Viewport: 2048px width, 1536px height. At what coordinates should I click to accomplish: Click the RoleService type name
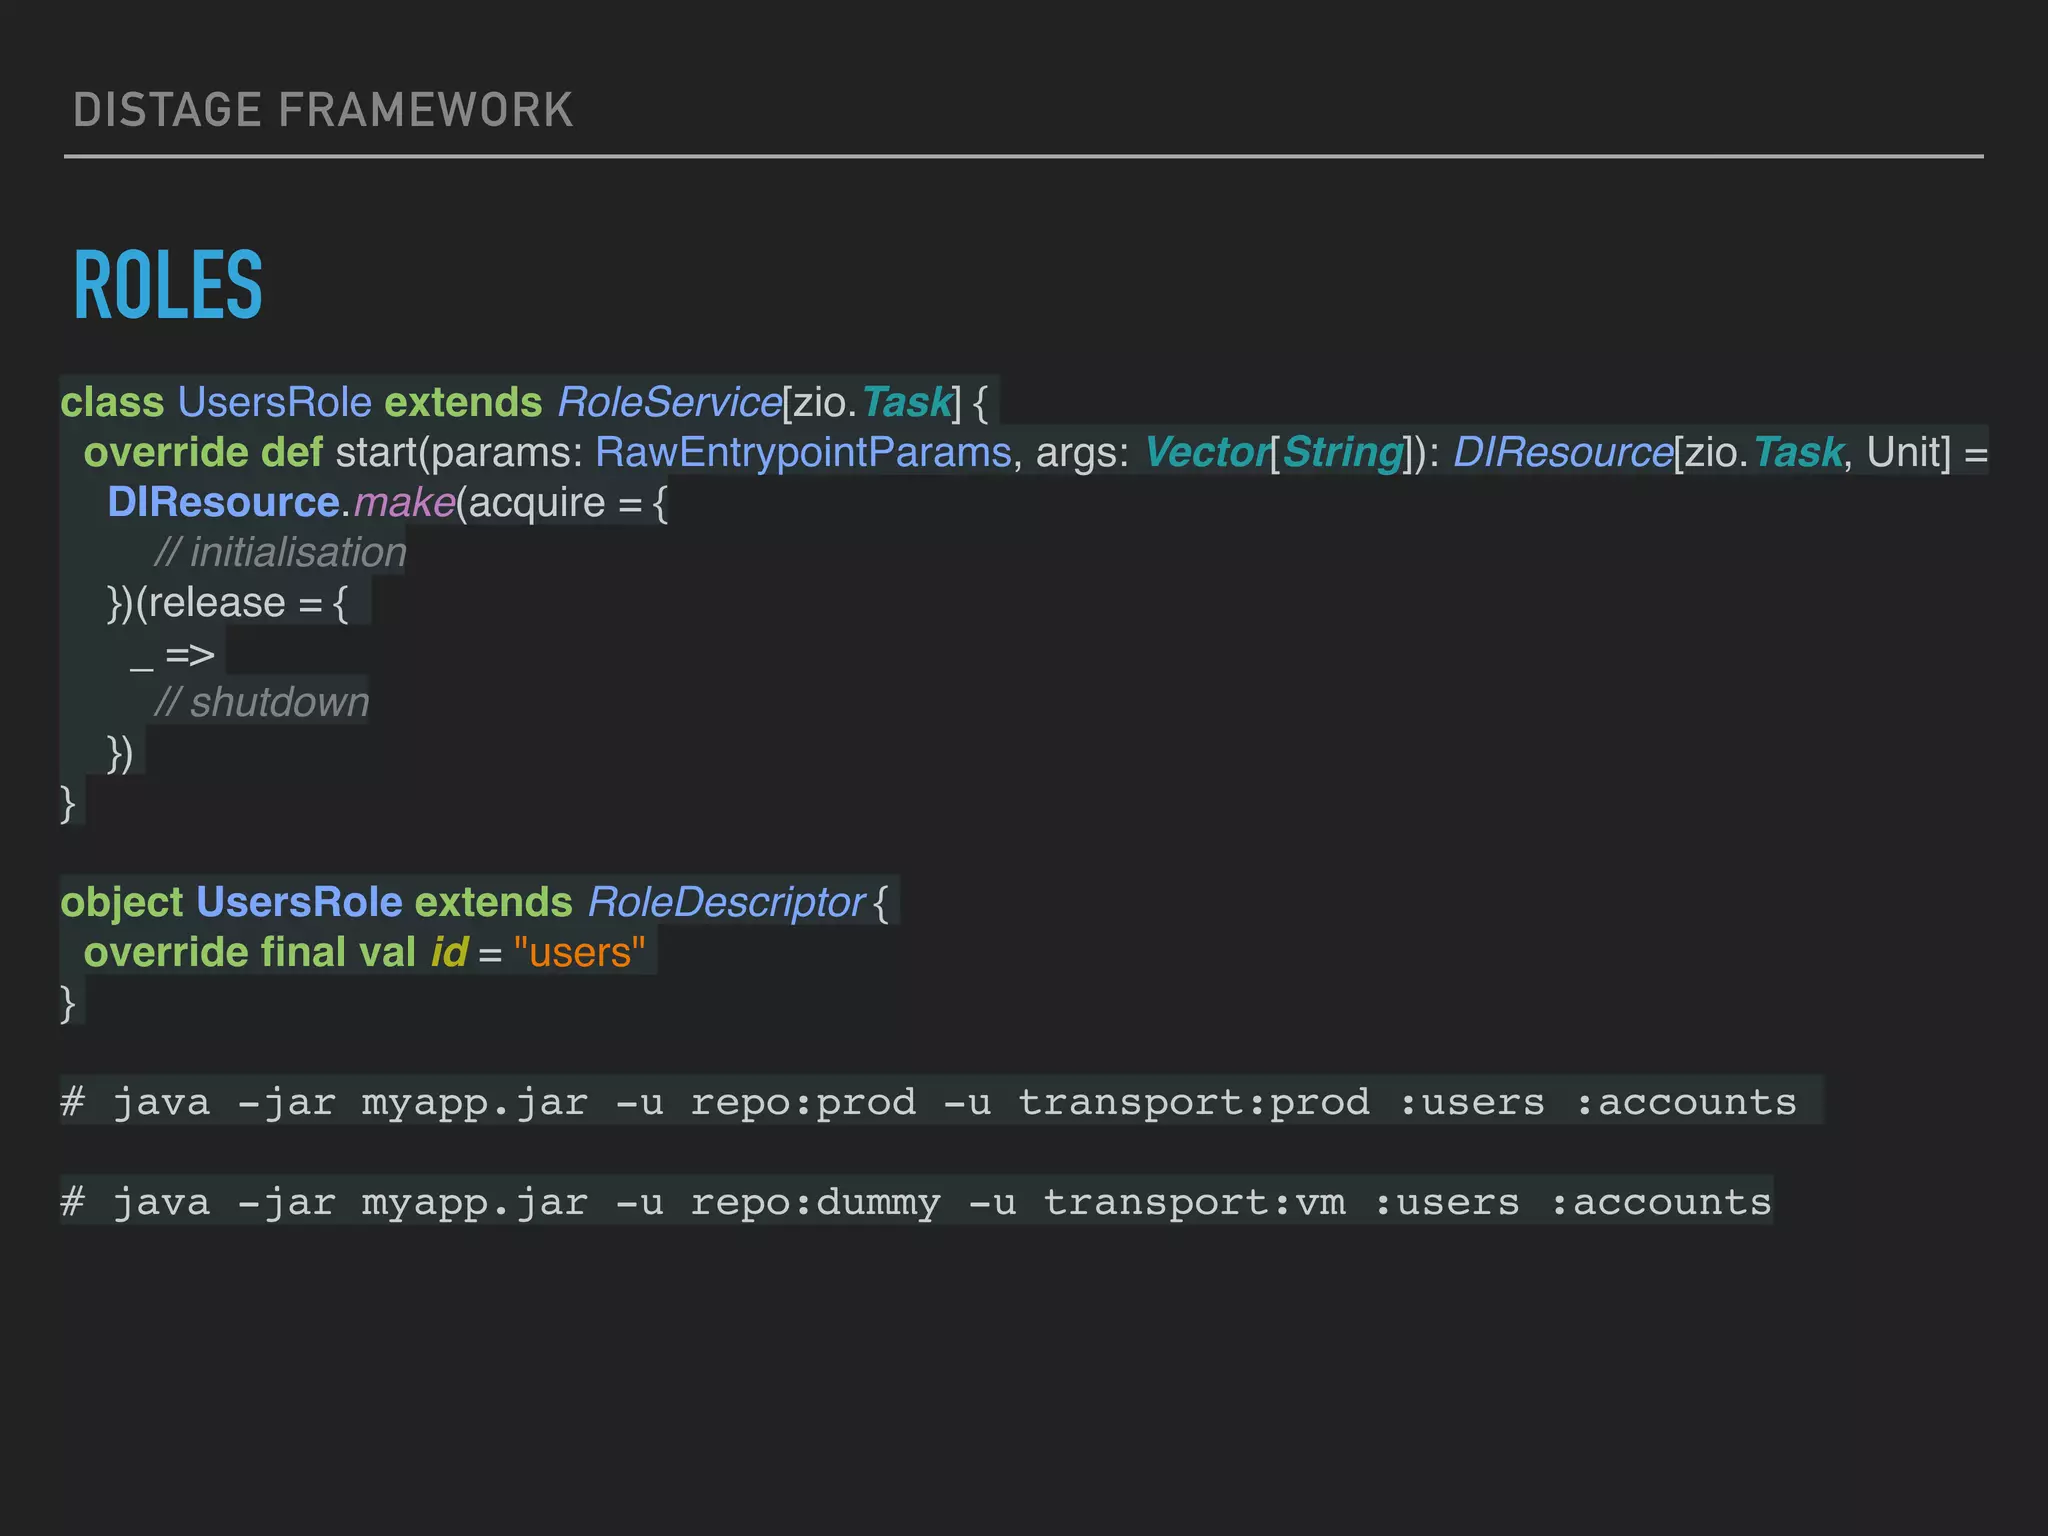[x=668, y=402]
